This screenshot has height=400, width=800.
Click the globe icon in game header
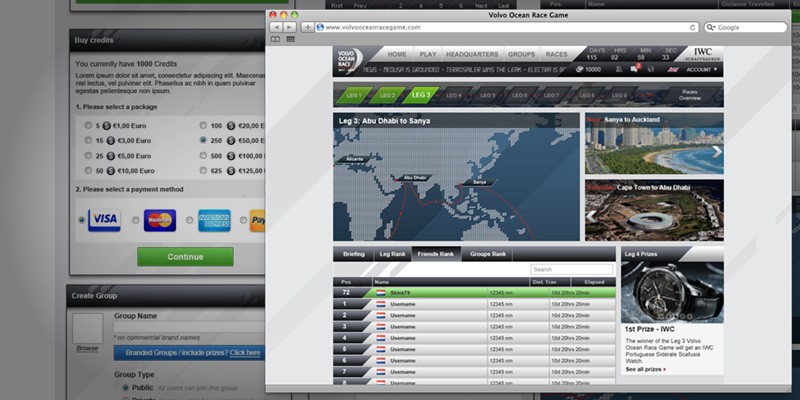651,69
